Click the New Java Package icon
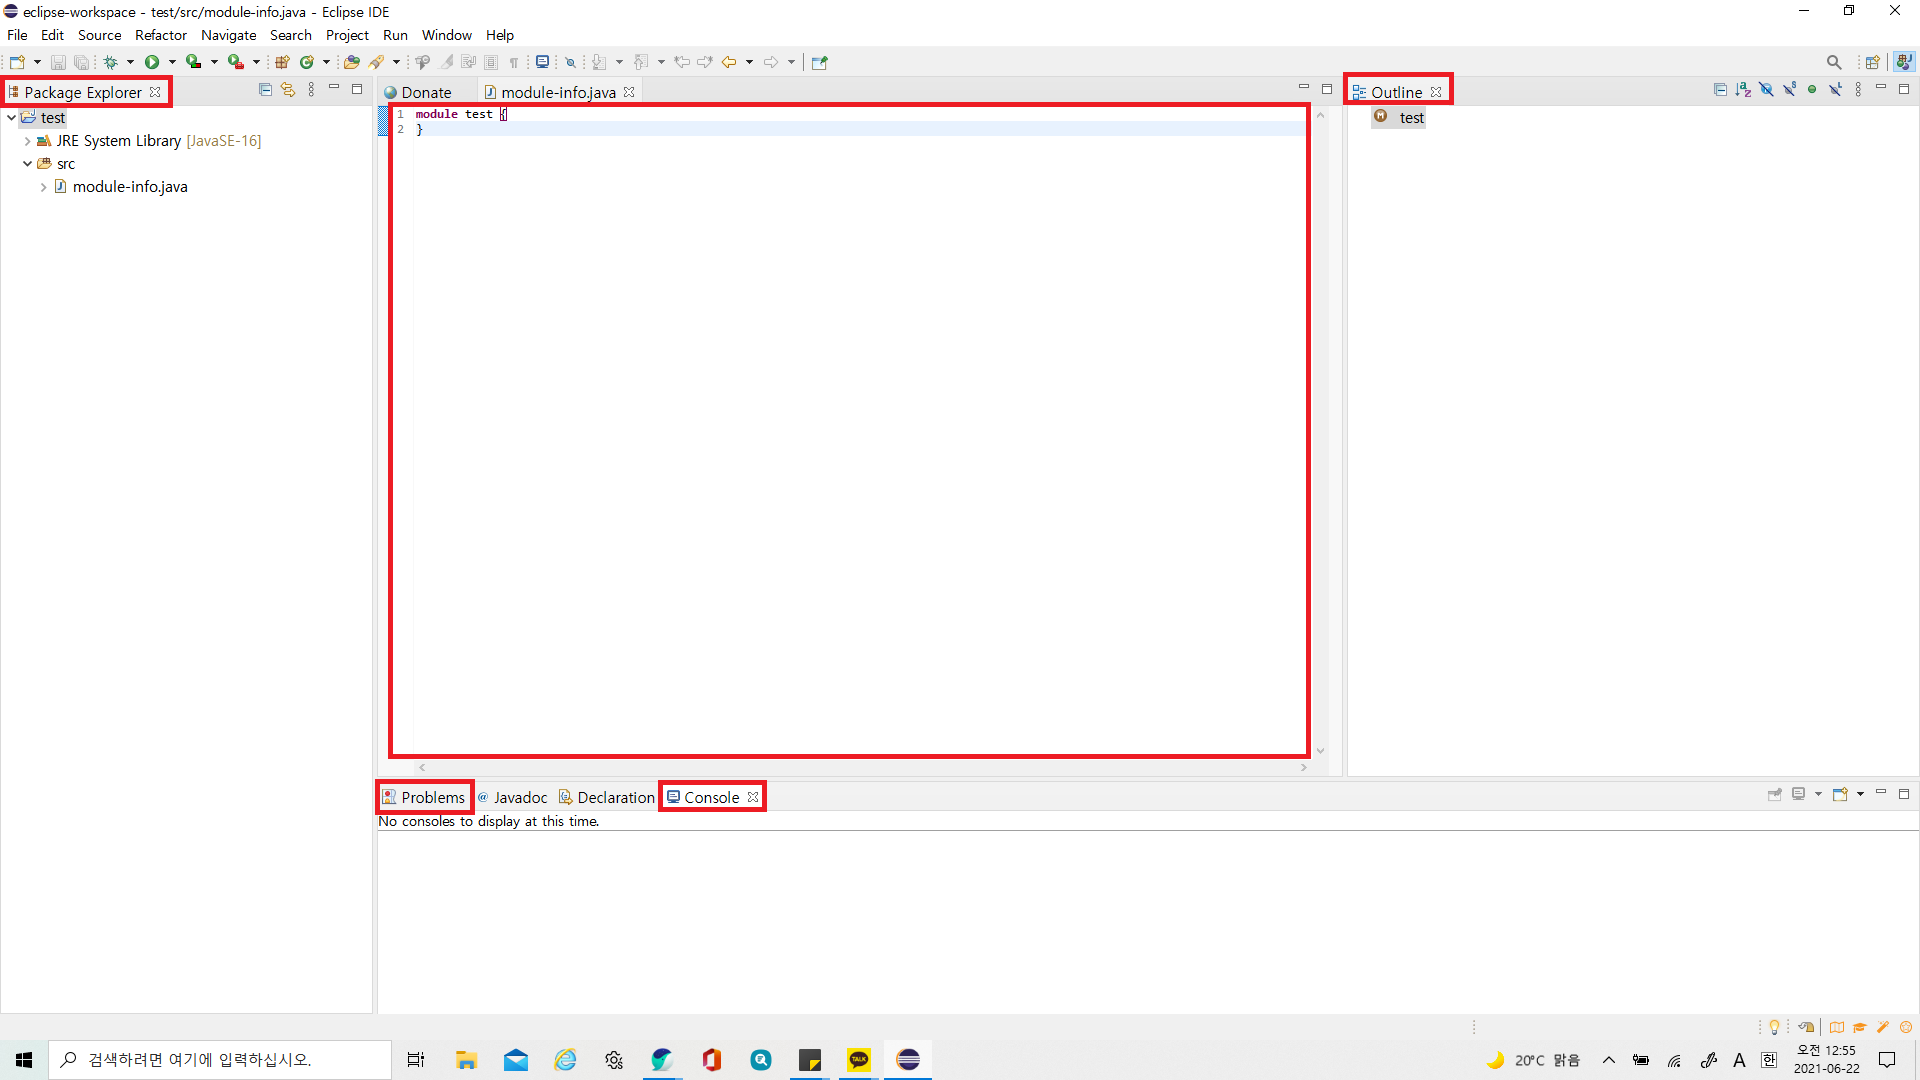Image resolution: width=1920 pixels, height=1080 pixels. 282,62
